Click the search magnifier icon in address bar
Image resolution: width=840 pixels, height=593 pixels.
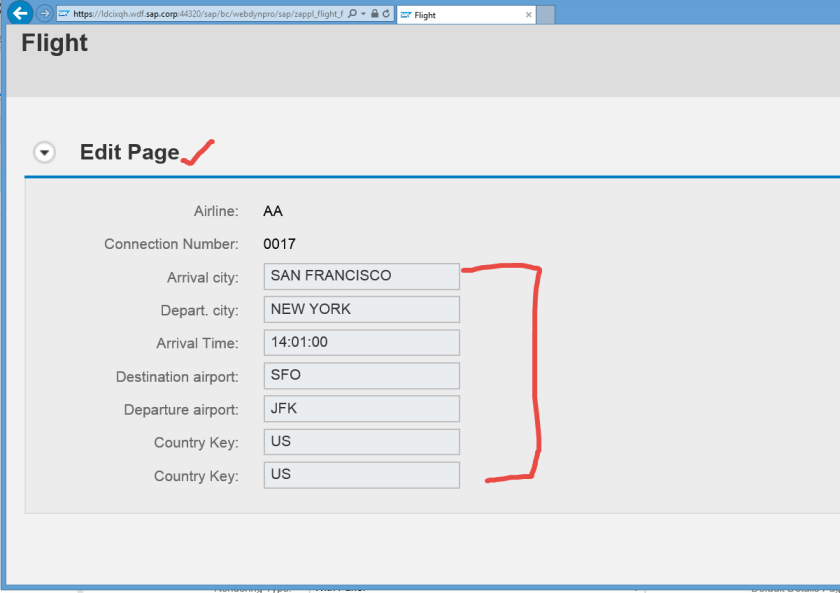tap(352, 14)
